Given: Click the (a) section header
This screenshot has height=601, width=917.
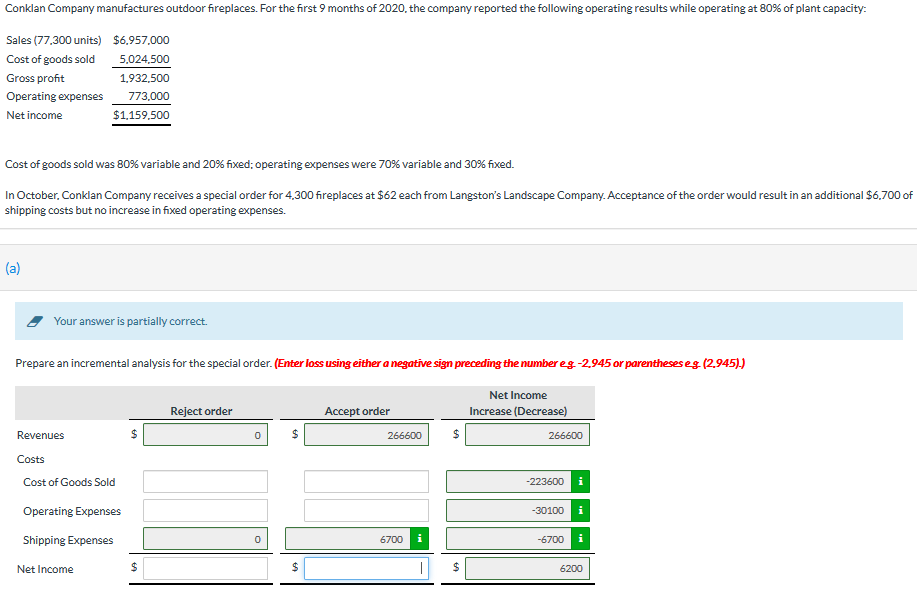Looking at the screenshot, I should click(x=13, y=268).
